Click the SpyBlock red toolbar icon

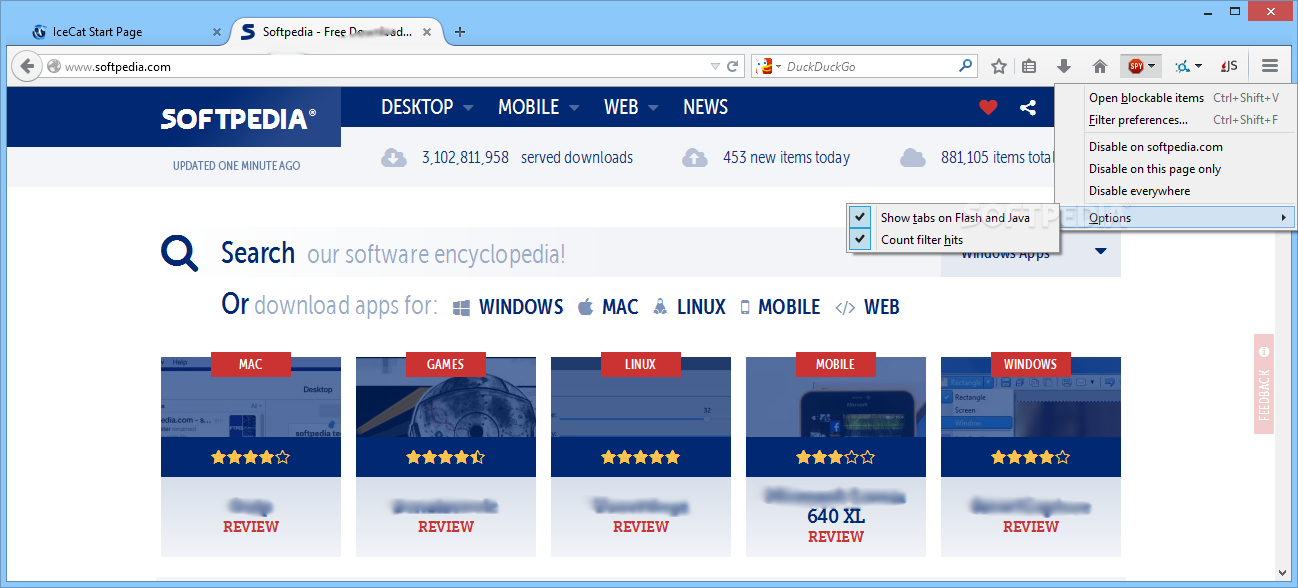point(1135,66)
